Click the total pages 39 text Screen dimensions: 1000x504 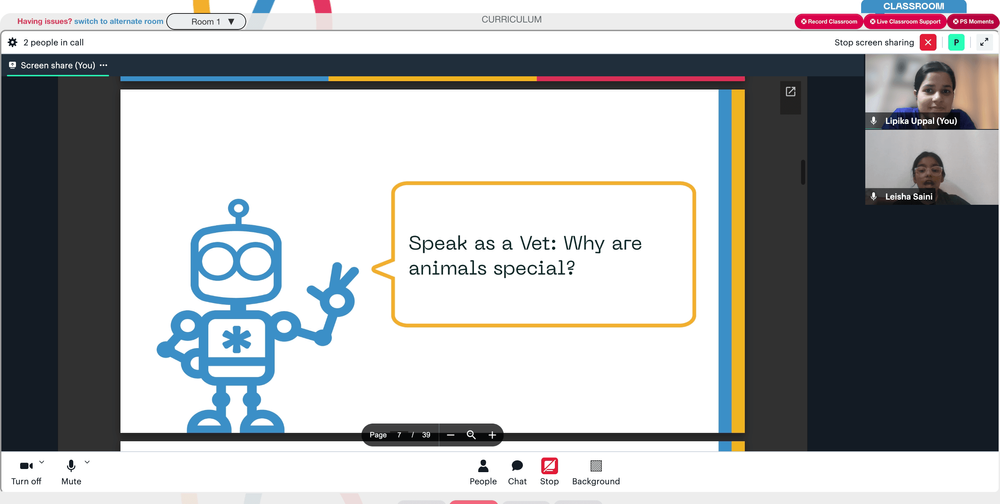tap(426, 435)
